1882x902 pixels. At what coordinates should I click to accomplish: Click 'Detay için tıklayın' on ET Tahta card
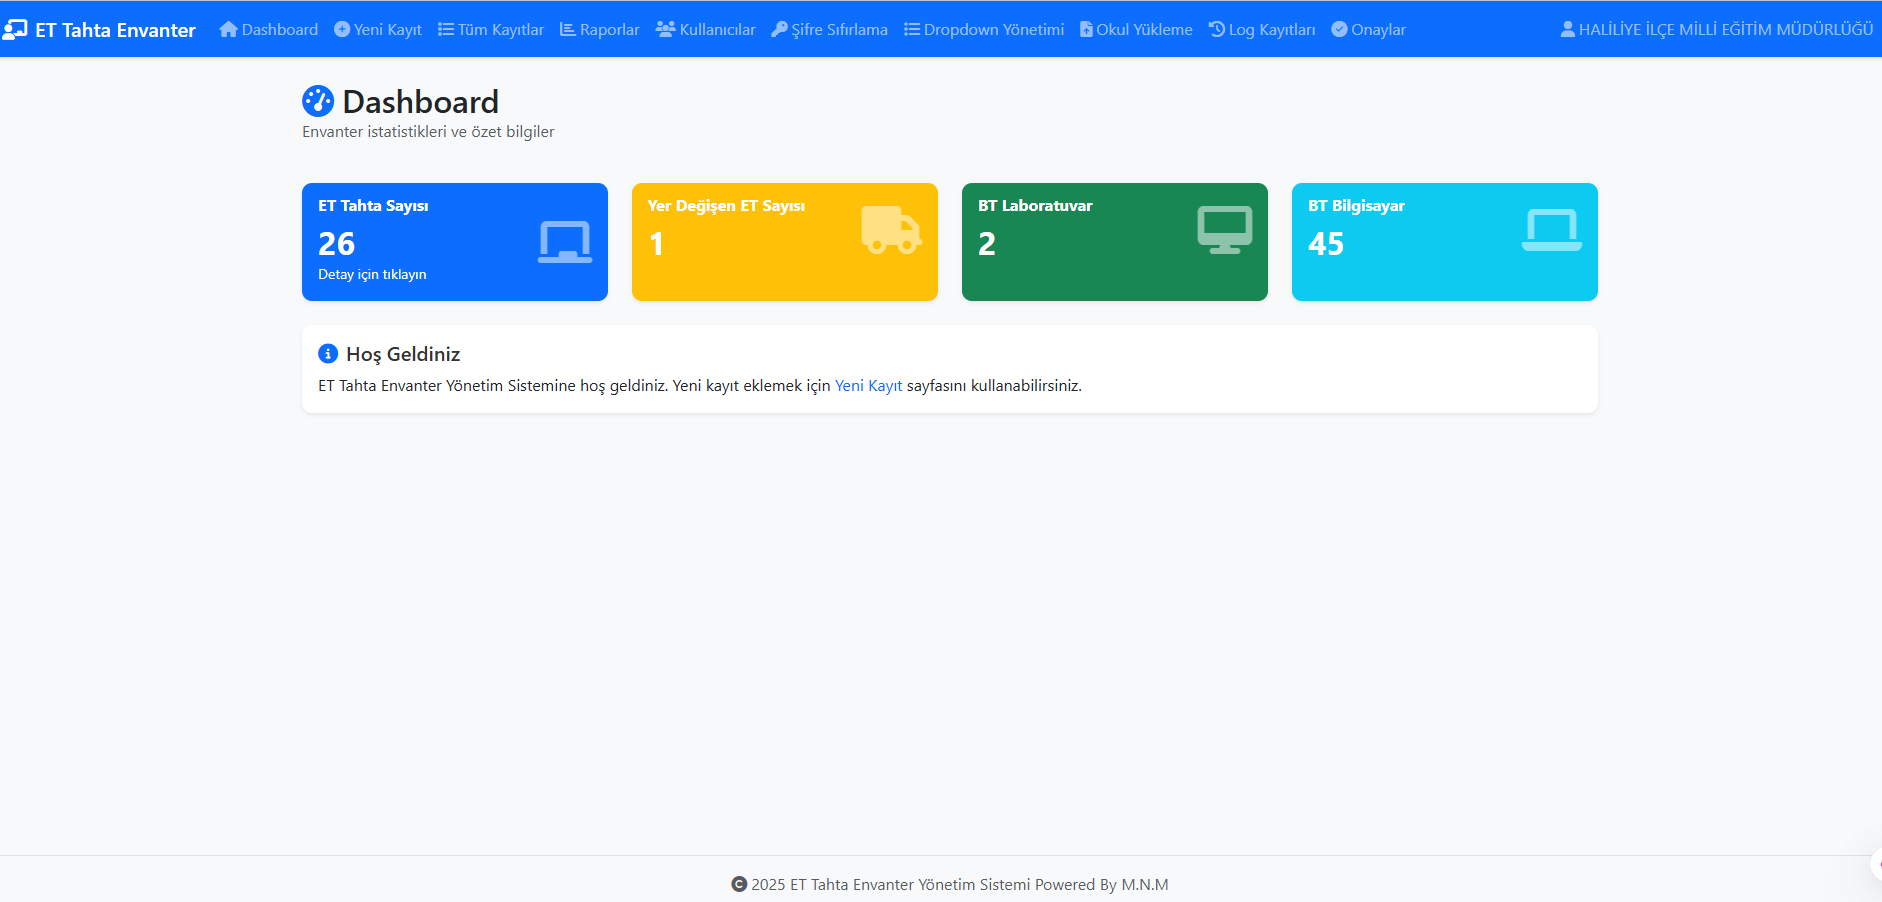[x=372, y=275]
